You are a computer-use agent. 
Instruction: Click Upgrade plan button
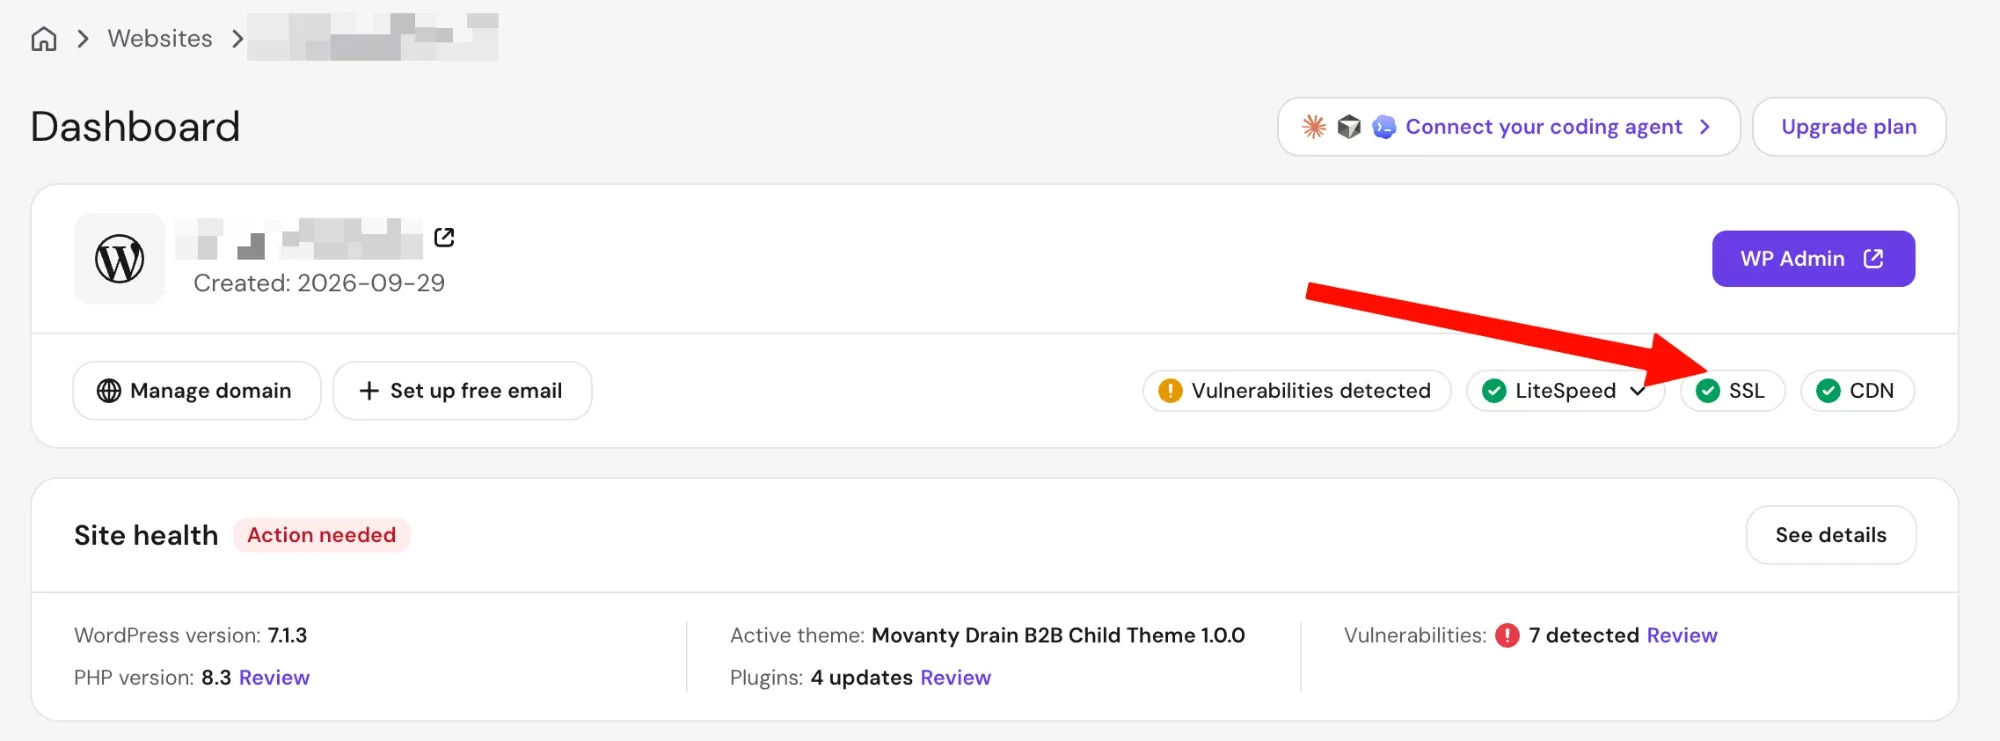click(x=1849, y=127)
